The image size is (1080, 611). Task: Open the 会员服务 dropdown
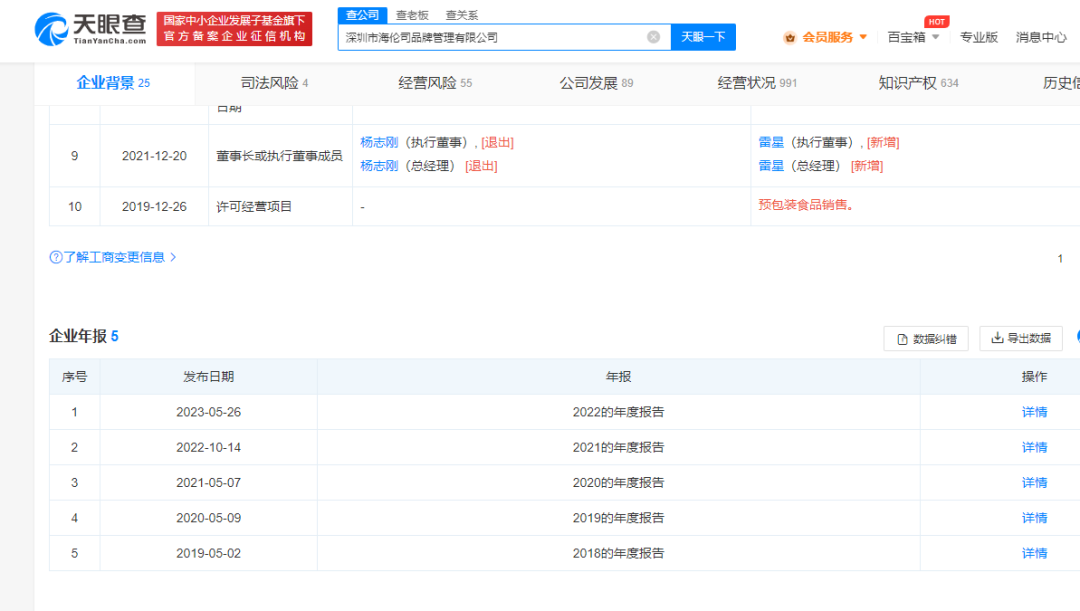tap(834, 37)
